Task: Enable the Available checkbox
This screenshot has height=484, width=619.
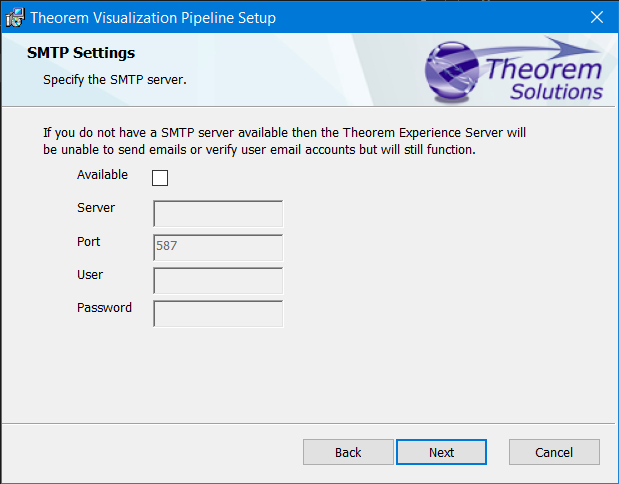Action: point(160,178)
